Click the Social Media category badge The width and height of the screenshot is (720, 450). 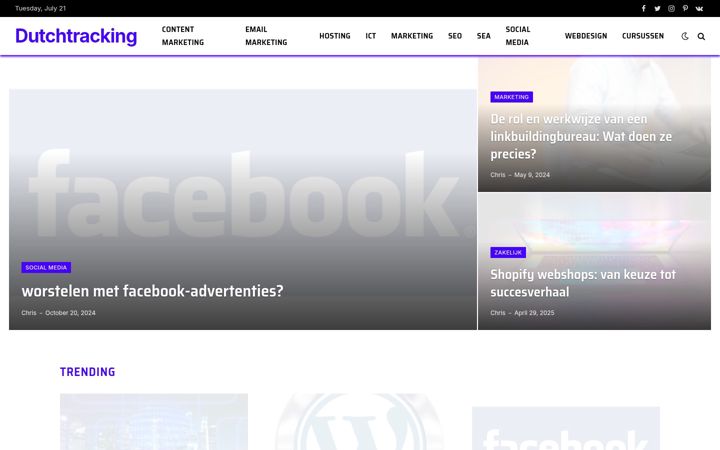46,267
